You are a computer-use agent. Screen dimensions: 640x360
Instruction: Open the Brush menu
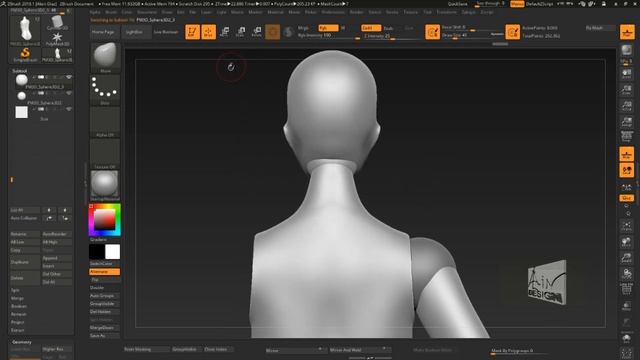click(111, 12)
